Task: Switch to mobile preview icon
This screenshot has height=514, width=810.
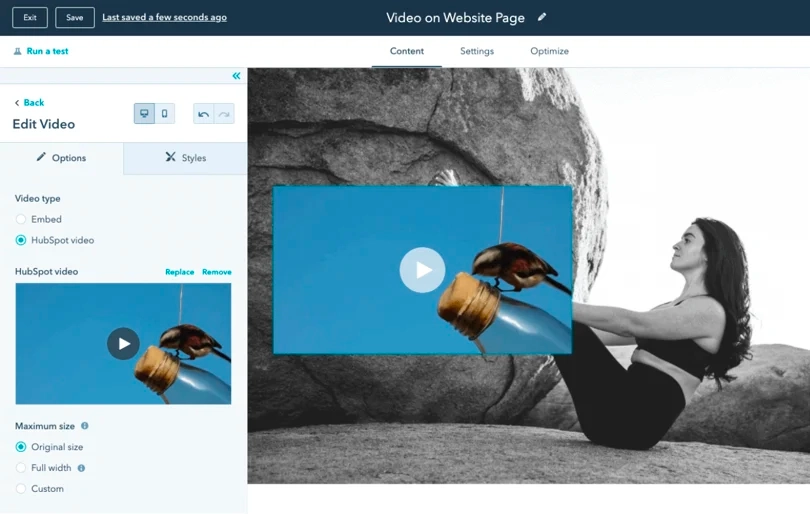Action: click(164, 114)
